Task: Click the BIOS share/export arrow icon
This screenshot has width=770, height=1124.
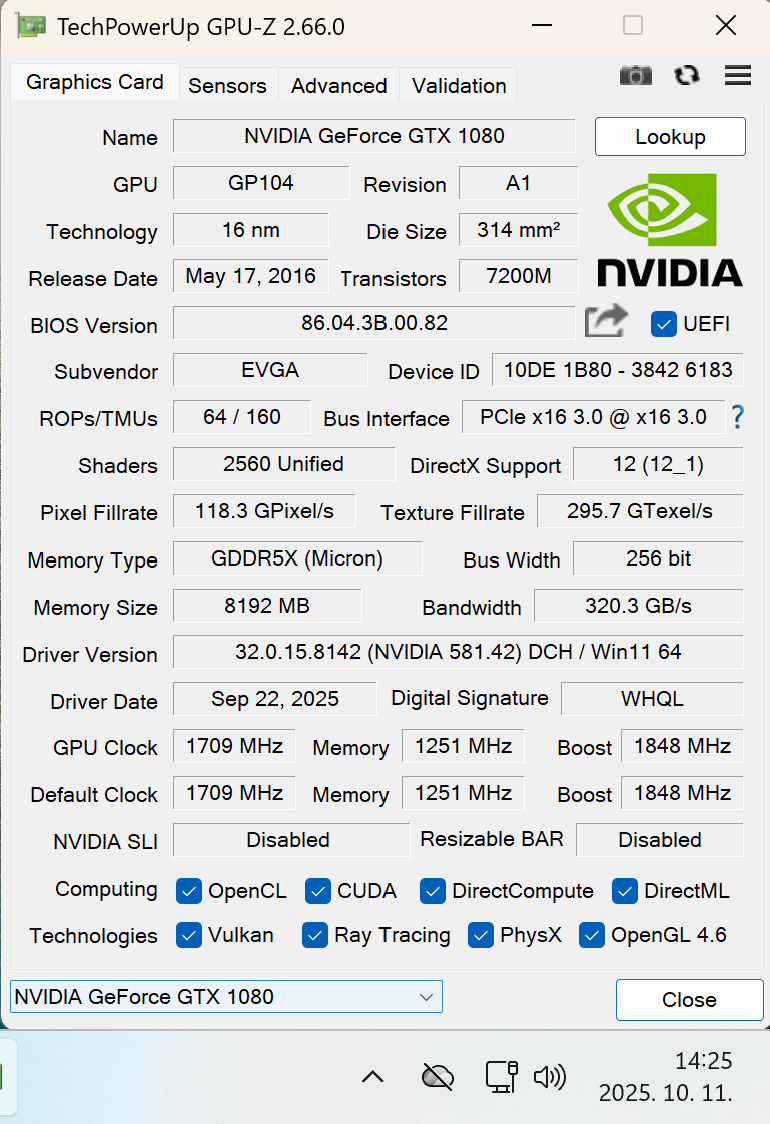Action: (606, 322)
